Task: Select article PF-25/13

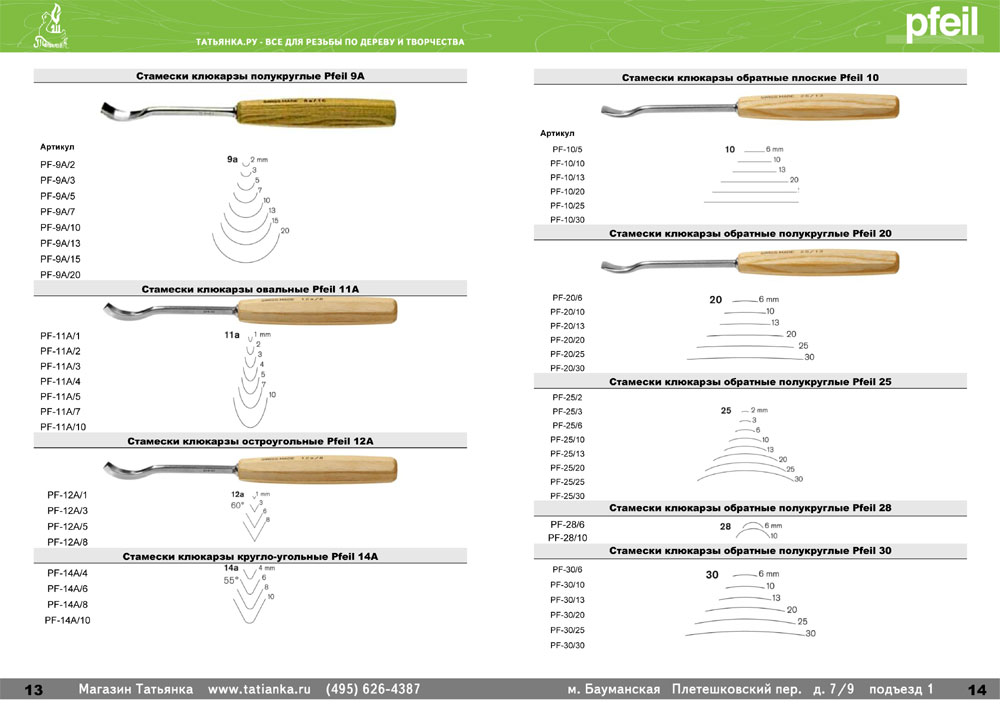Action: tap(567, 454)
